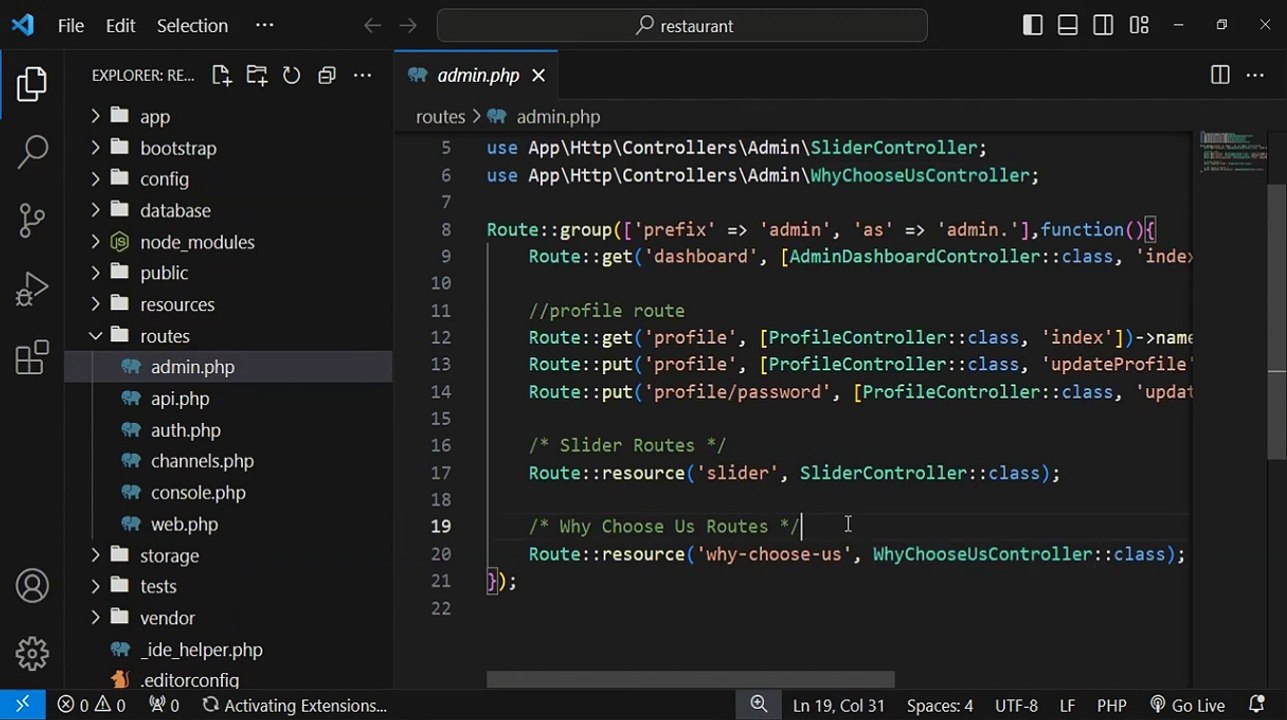1287x720 pixels.
Task: Open the Explorer view in activity bar
Action: coord(32,85)
